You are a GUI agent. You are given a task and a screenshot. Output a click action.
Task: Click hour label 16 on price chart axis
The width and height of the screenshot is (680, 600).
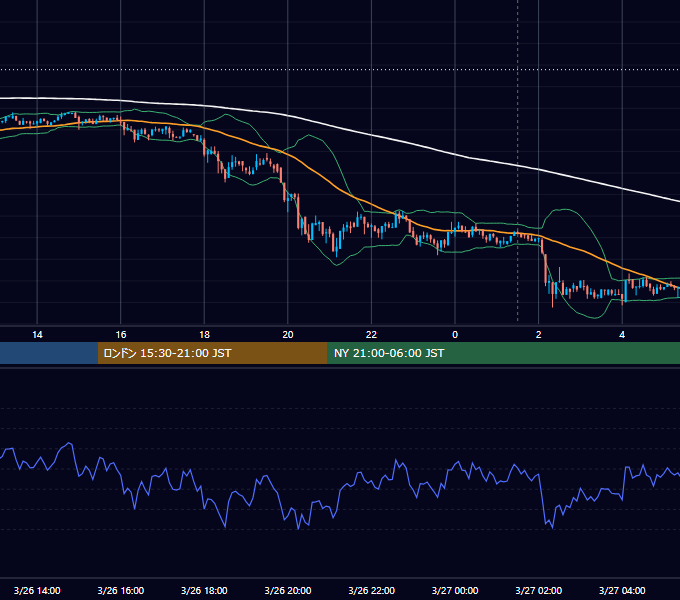121,335
